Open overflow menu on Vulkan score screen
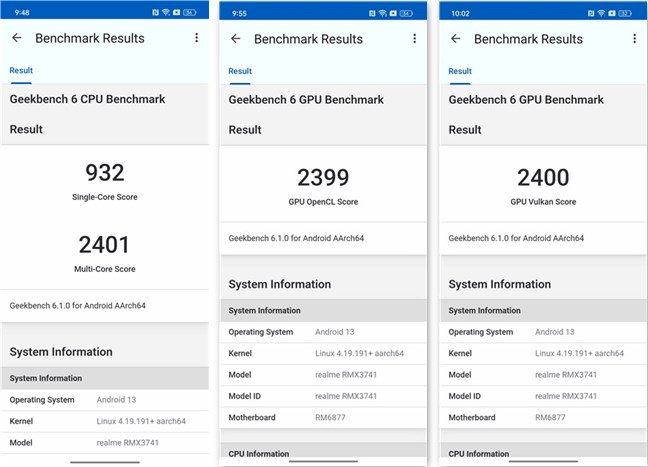 coord(634,39)
